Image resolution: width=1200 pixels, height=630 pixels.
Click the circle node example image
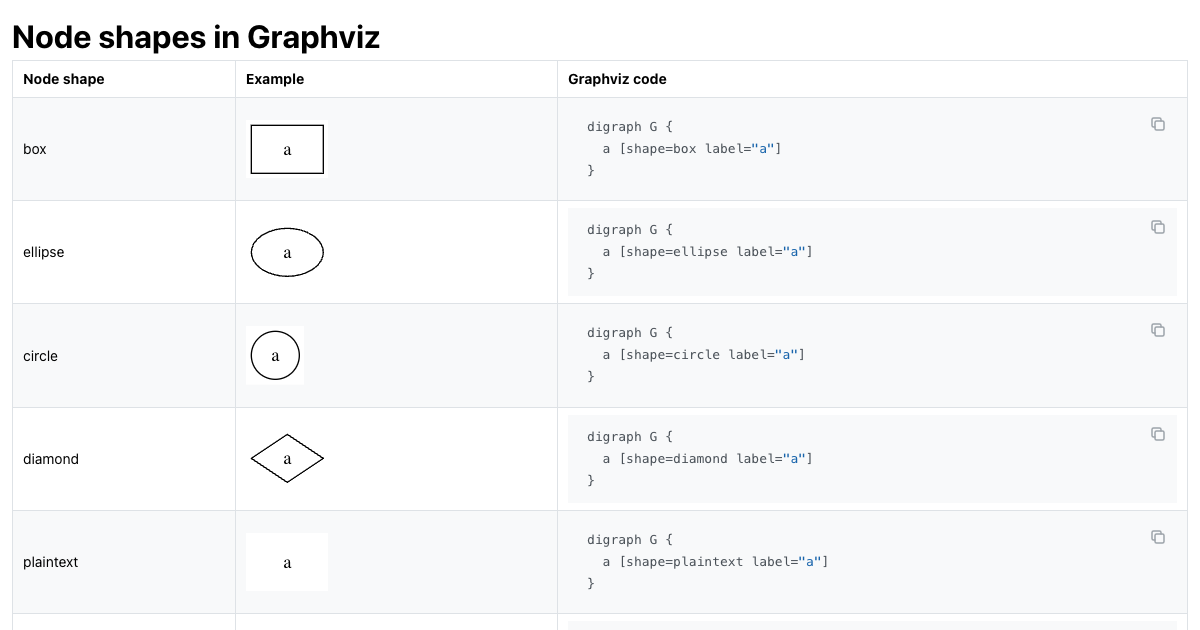pyautogui.click(x=275, y=355)
